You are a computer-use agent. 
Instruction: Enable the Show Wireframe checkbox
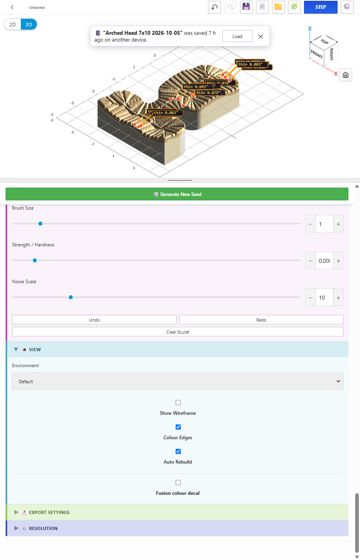tap(178, 403)
